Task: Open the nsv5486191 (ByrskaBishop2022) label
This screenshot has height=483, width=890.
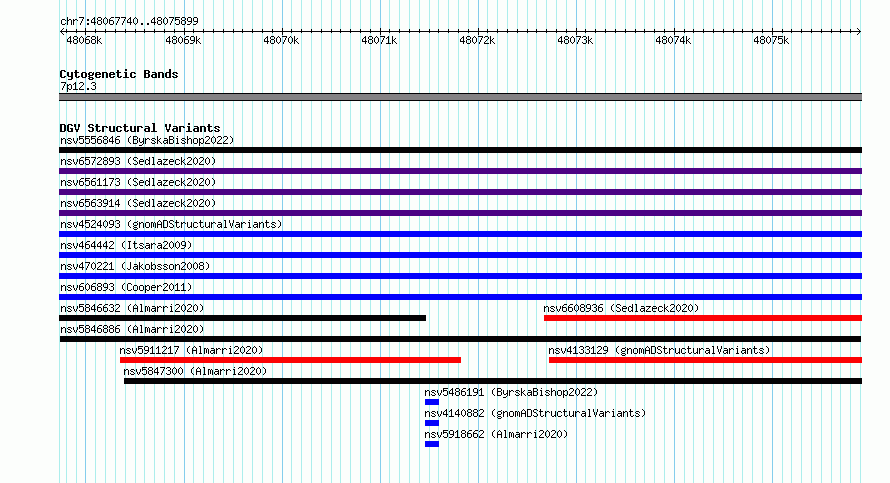Action: (511, 392)
